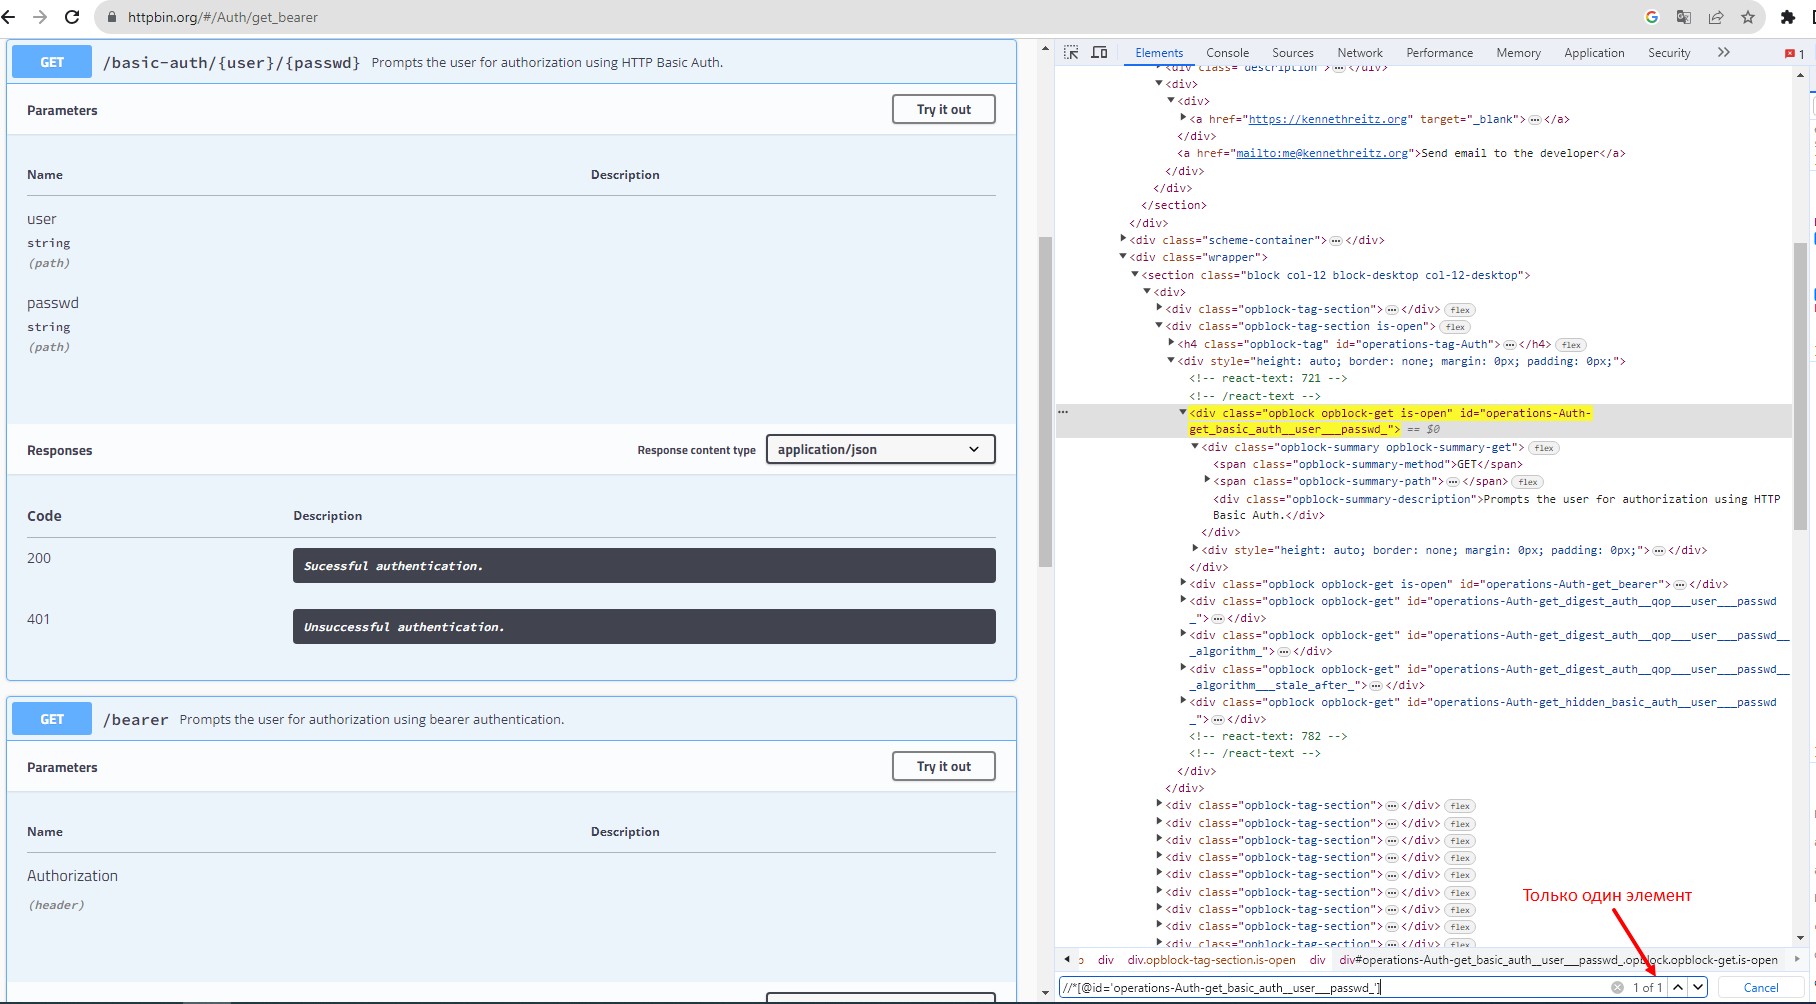Click the Translate page icon

(1684, 17)
